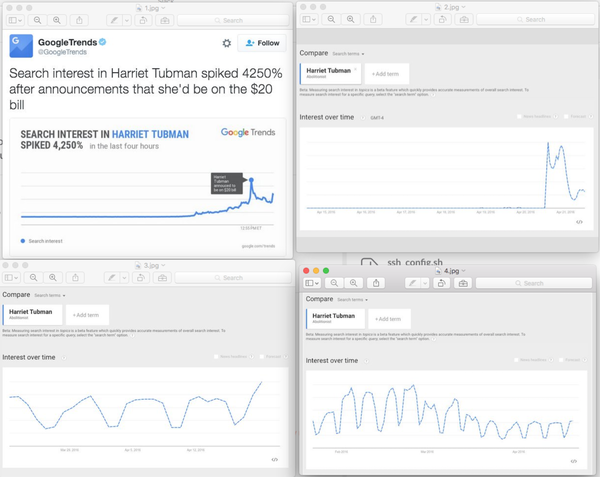Click the Follow button on the tweet
The image size is (600, 477).
coord(262,43)
